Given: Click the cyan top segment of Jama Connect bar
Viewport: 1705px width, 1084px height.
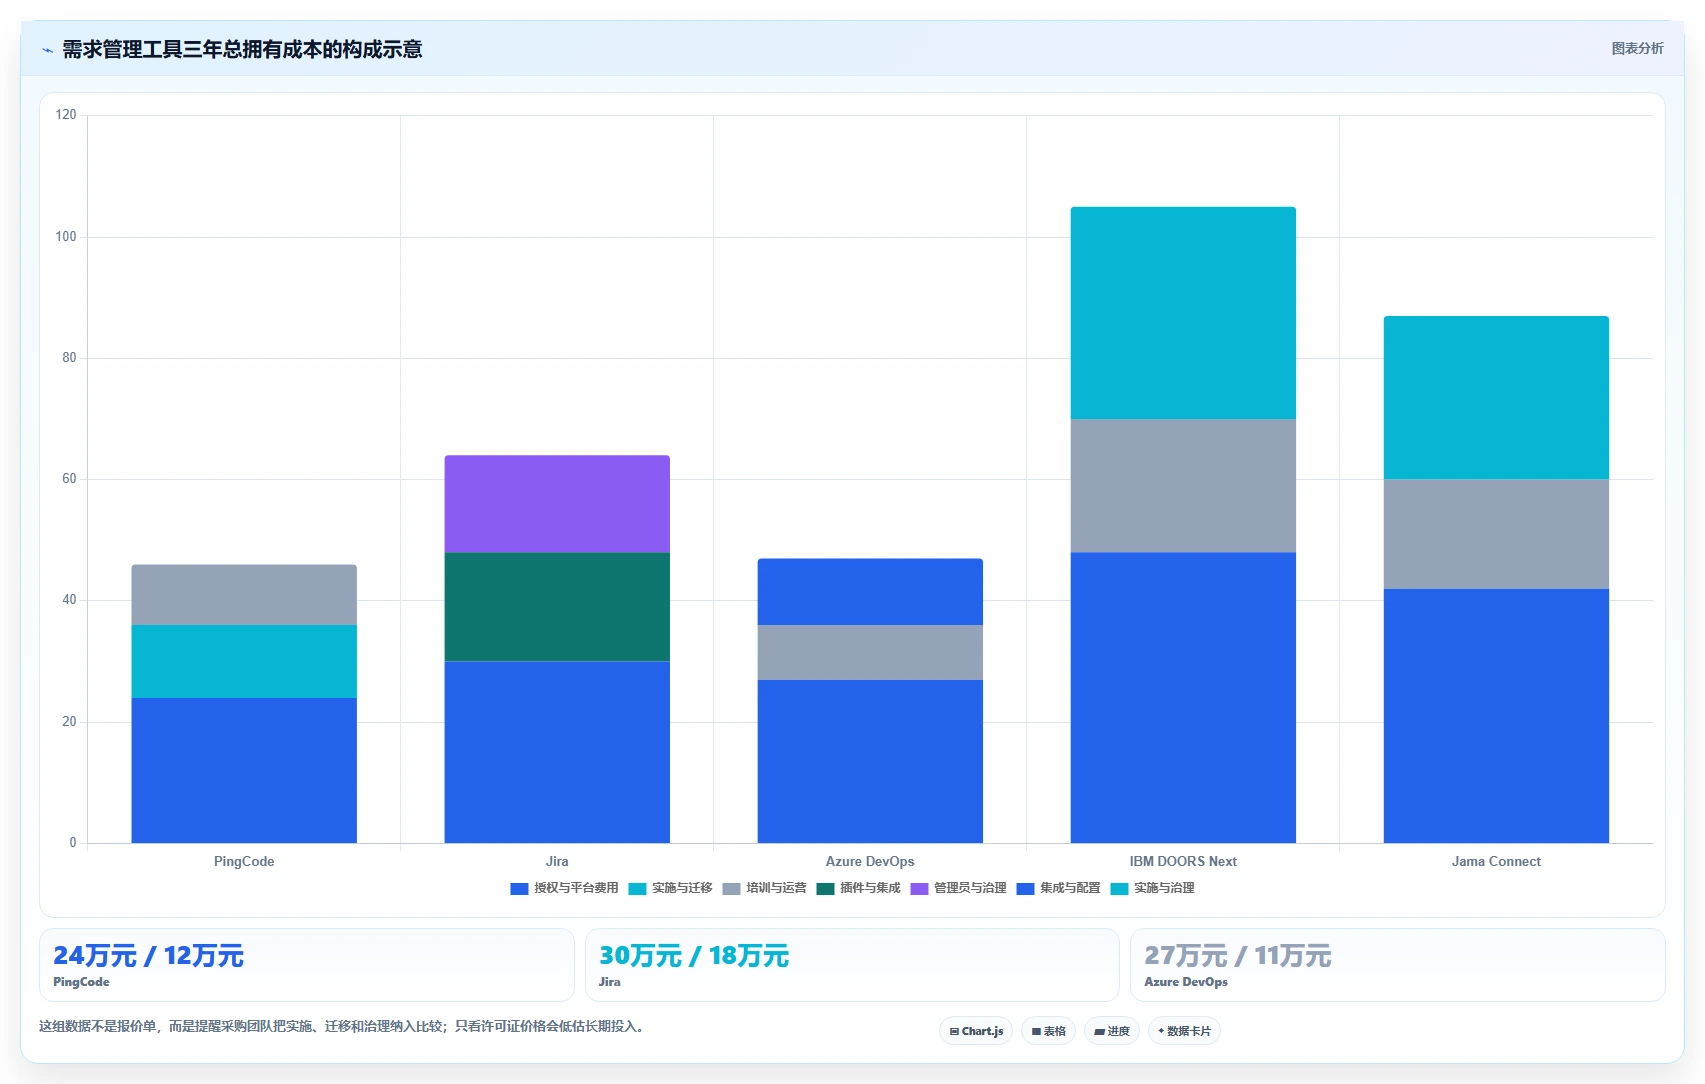Looking at the screenshot, I should tap(1496, 398).
